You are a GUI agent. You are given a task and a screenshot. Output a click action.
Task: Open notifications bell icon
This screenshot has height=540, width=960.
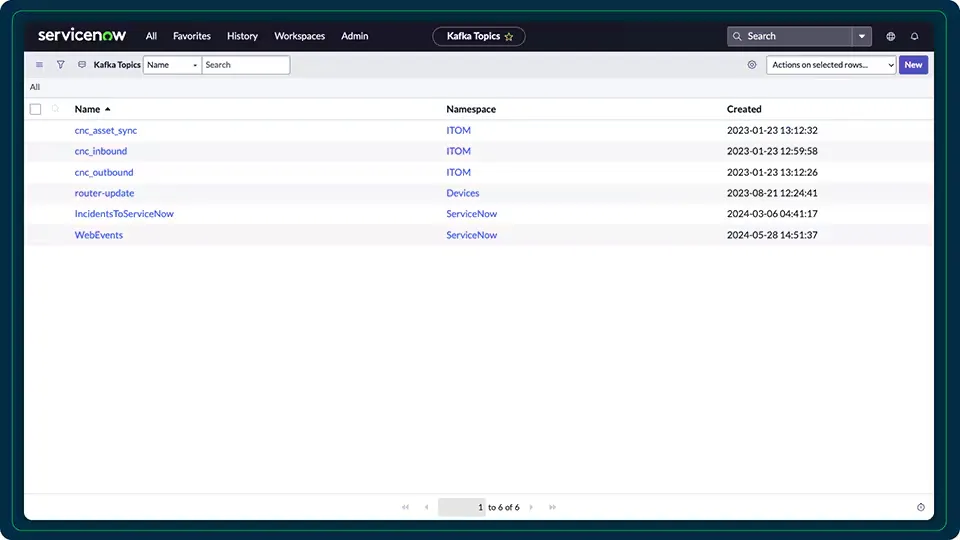915,37
